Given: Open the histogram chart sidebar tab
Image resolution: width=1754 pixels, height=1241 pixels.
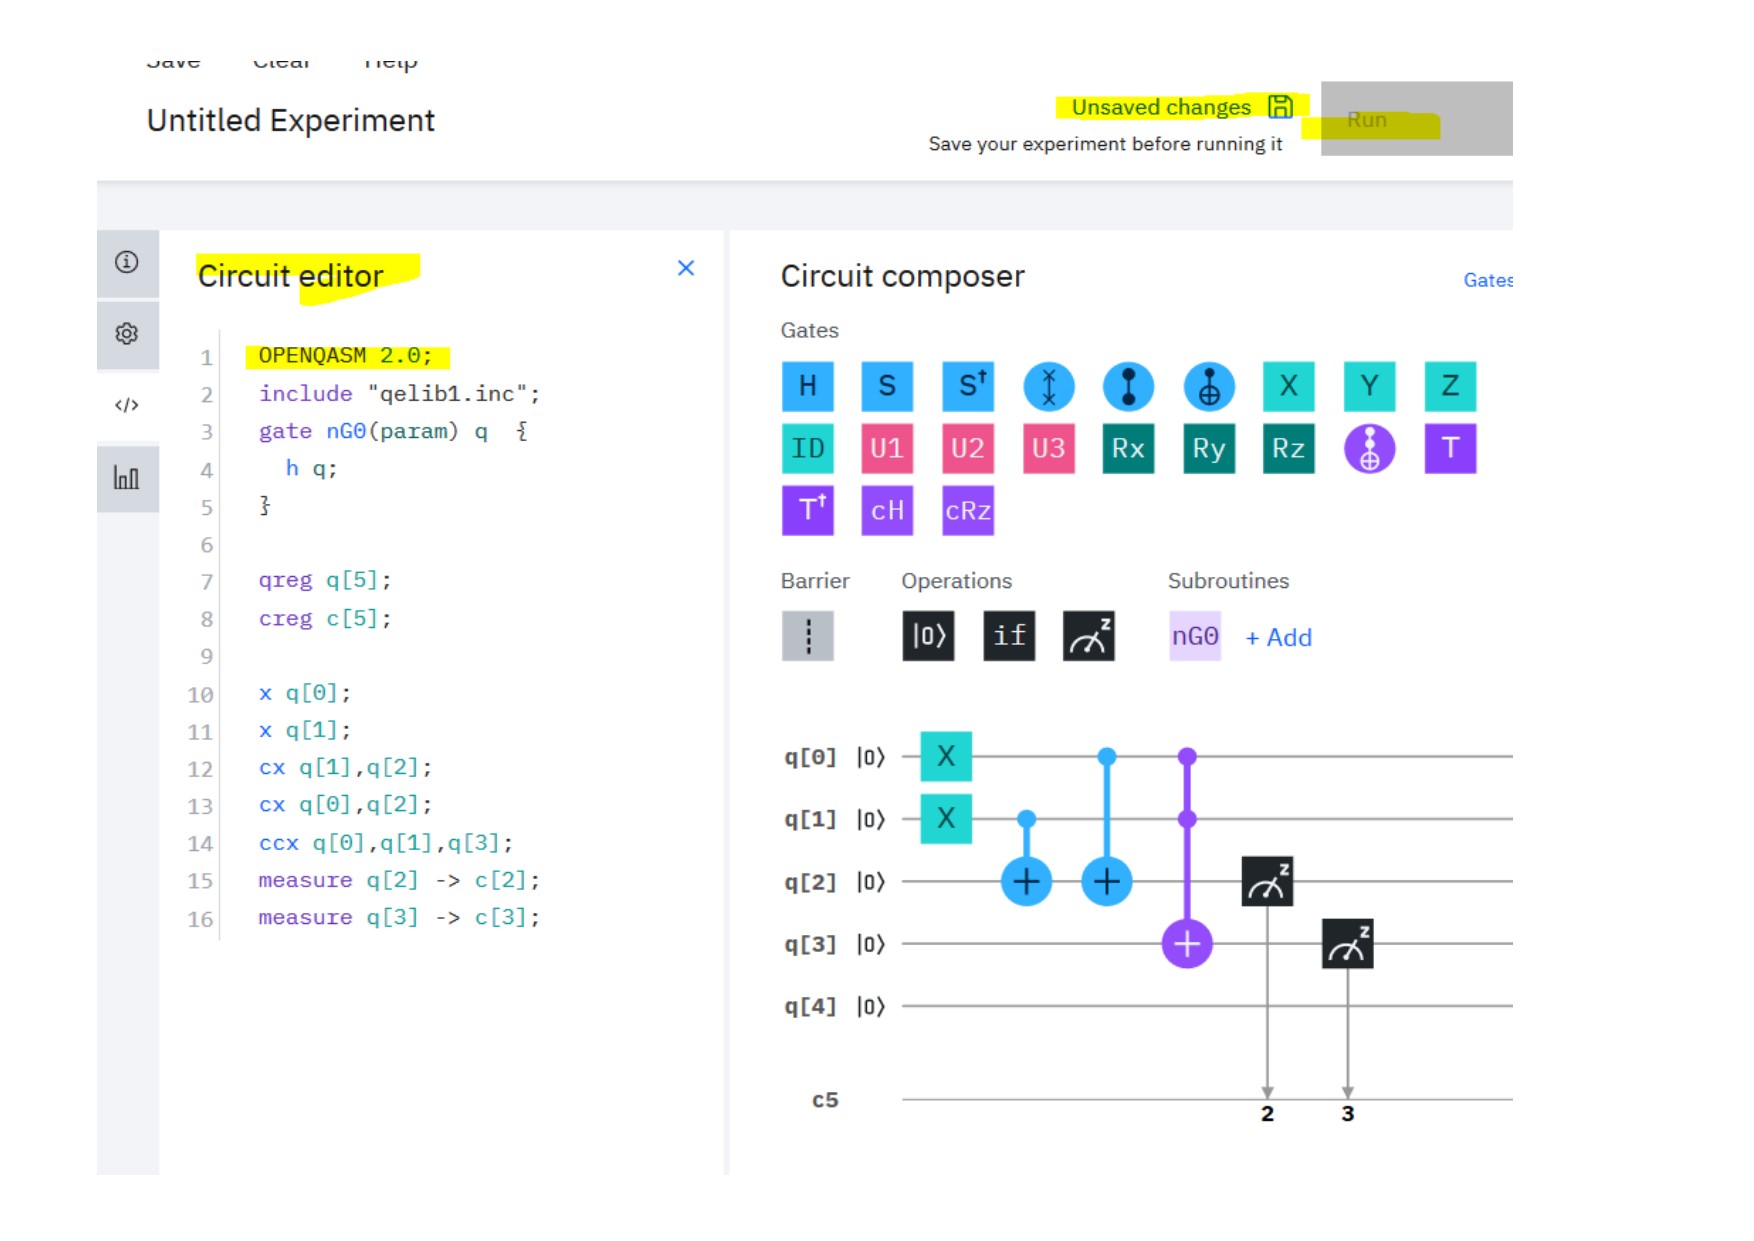Looking at the screenshot, I should (127, 478).
